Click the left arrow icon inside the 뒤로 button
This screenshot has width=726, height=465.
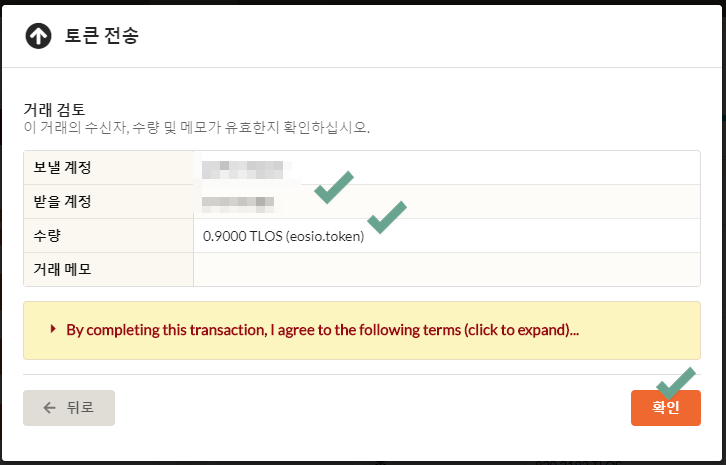click(49, 408)
